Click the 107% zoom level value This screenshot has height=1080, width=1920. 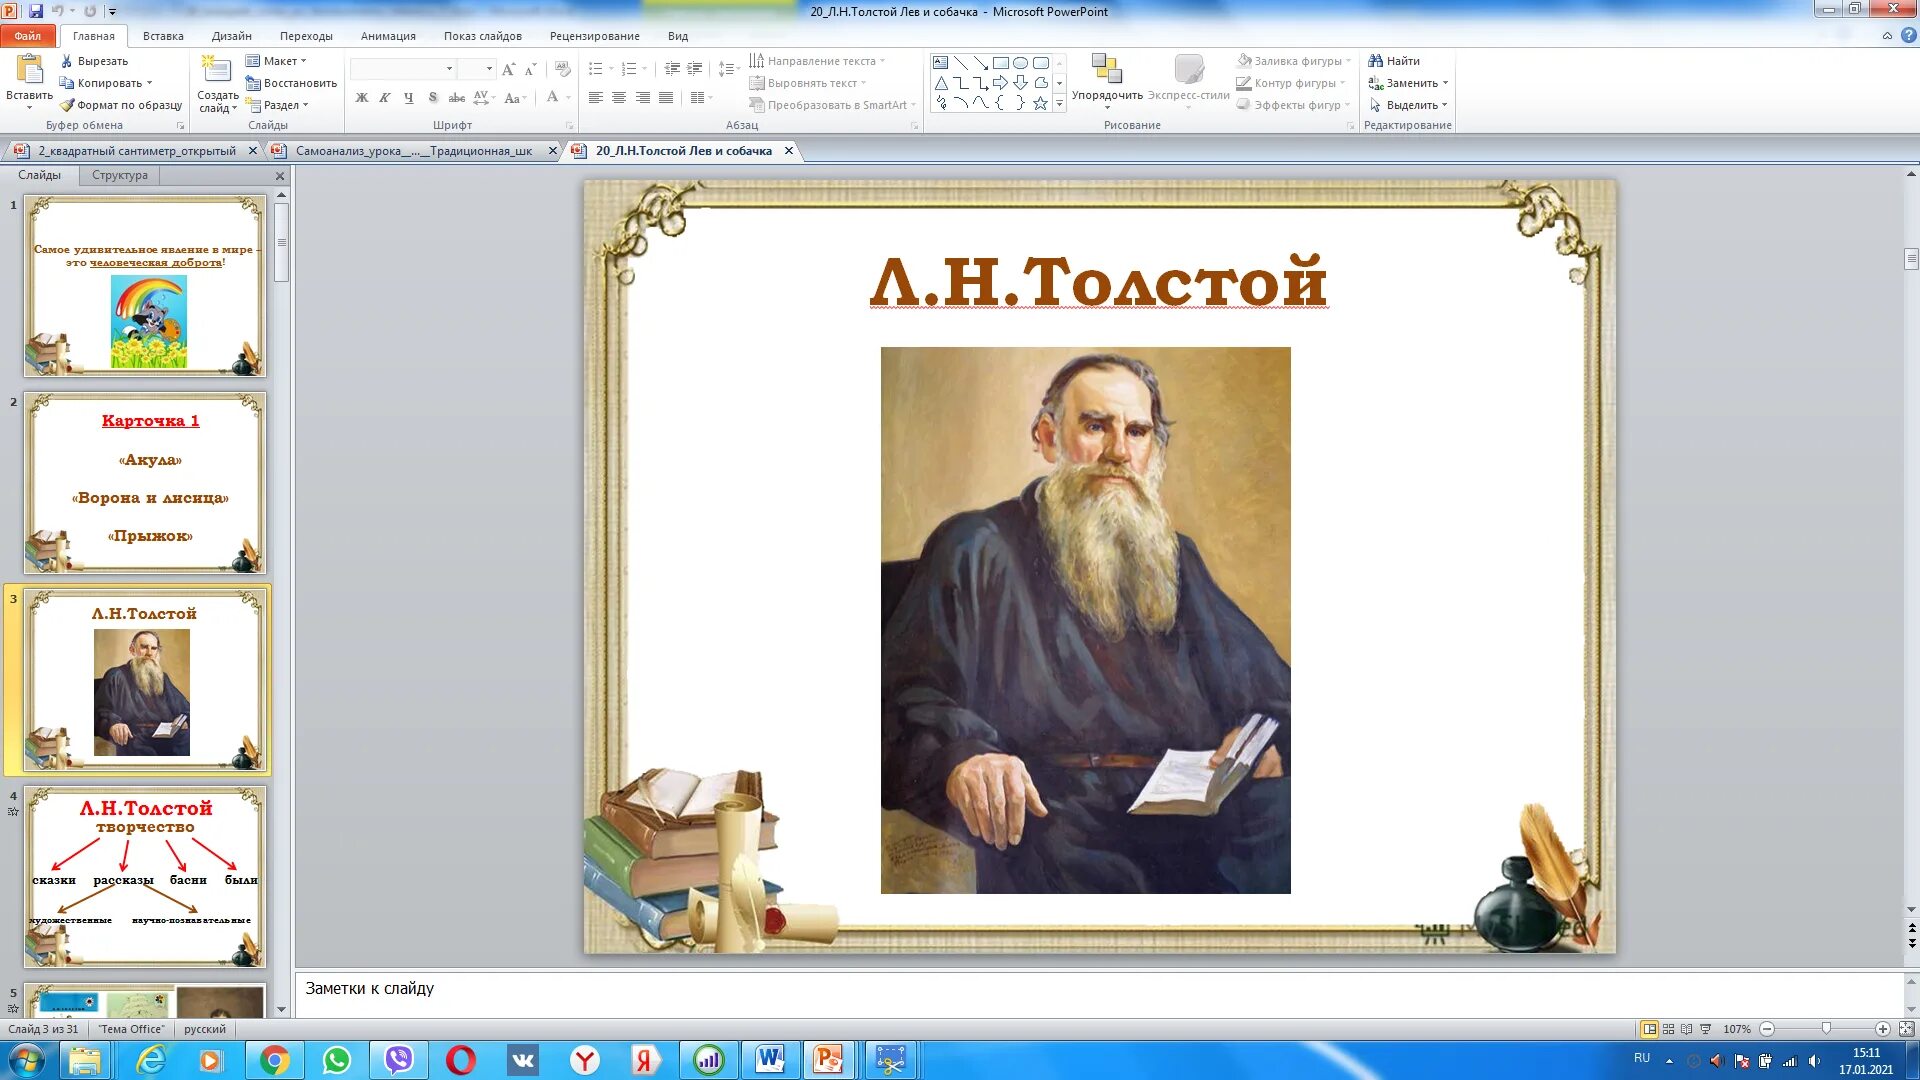tap(1737, 1029)
